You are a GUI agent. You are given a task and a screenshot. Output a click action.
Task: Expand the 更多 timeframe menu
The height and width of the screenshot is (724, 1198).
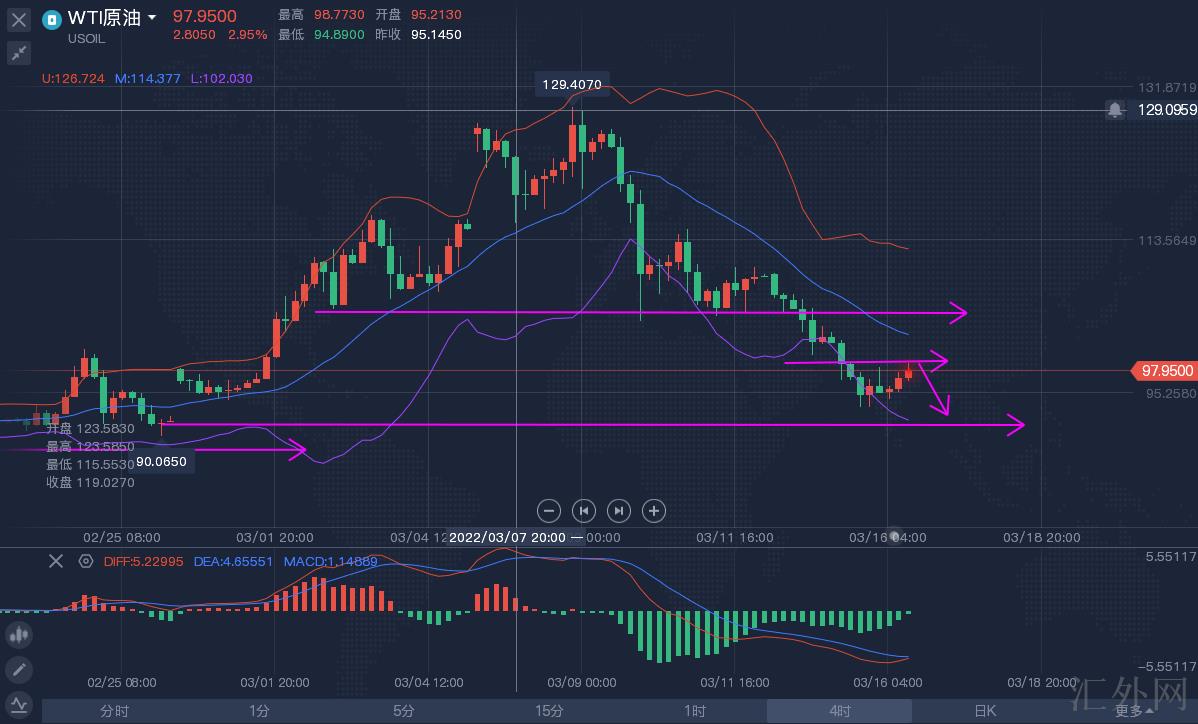(x=1133, y=711)
